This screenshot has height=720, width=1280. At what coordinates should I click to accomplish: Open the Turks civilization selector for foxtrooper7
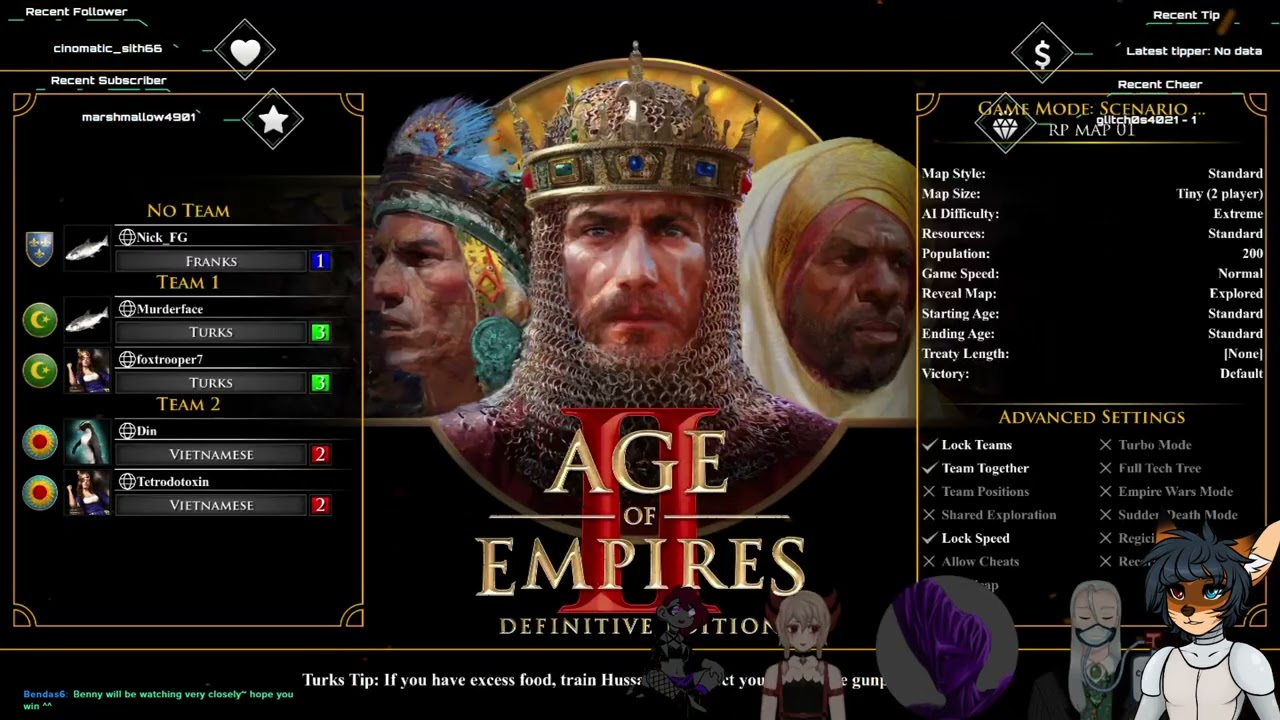(211, 383)
